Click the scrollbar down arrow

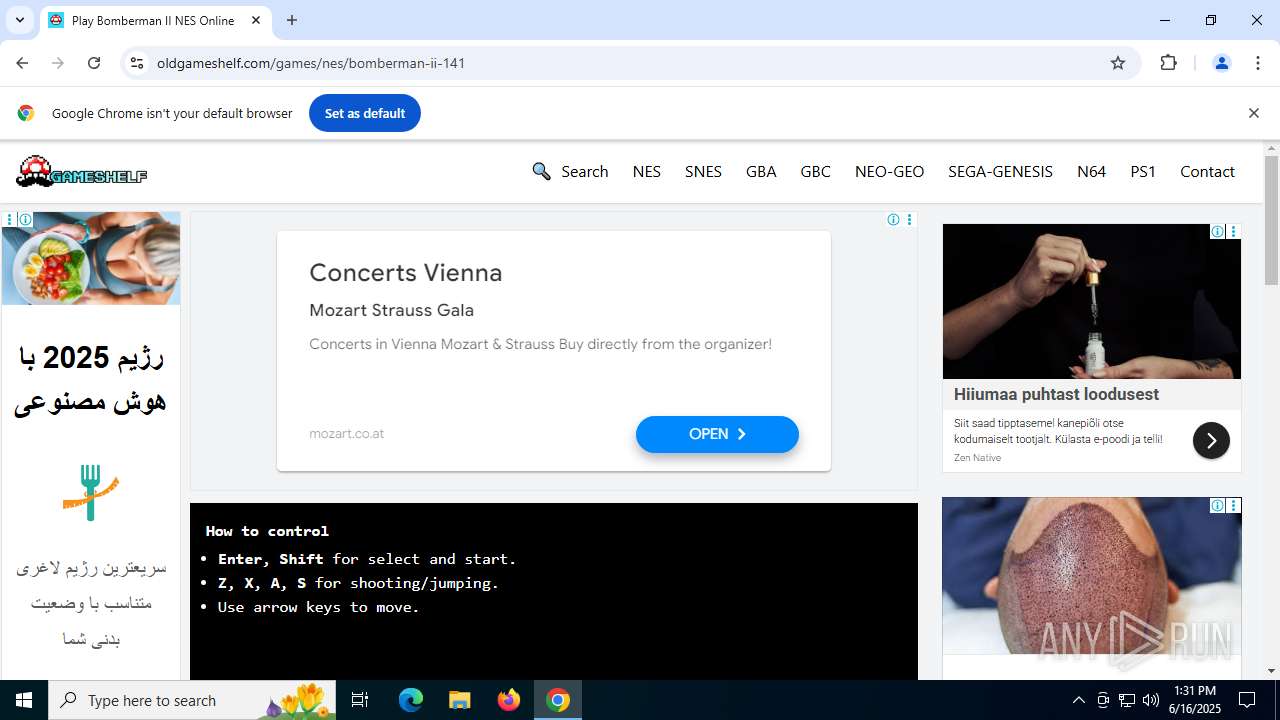coord(1271,671)
